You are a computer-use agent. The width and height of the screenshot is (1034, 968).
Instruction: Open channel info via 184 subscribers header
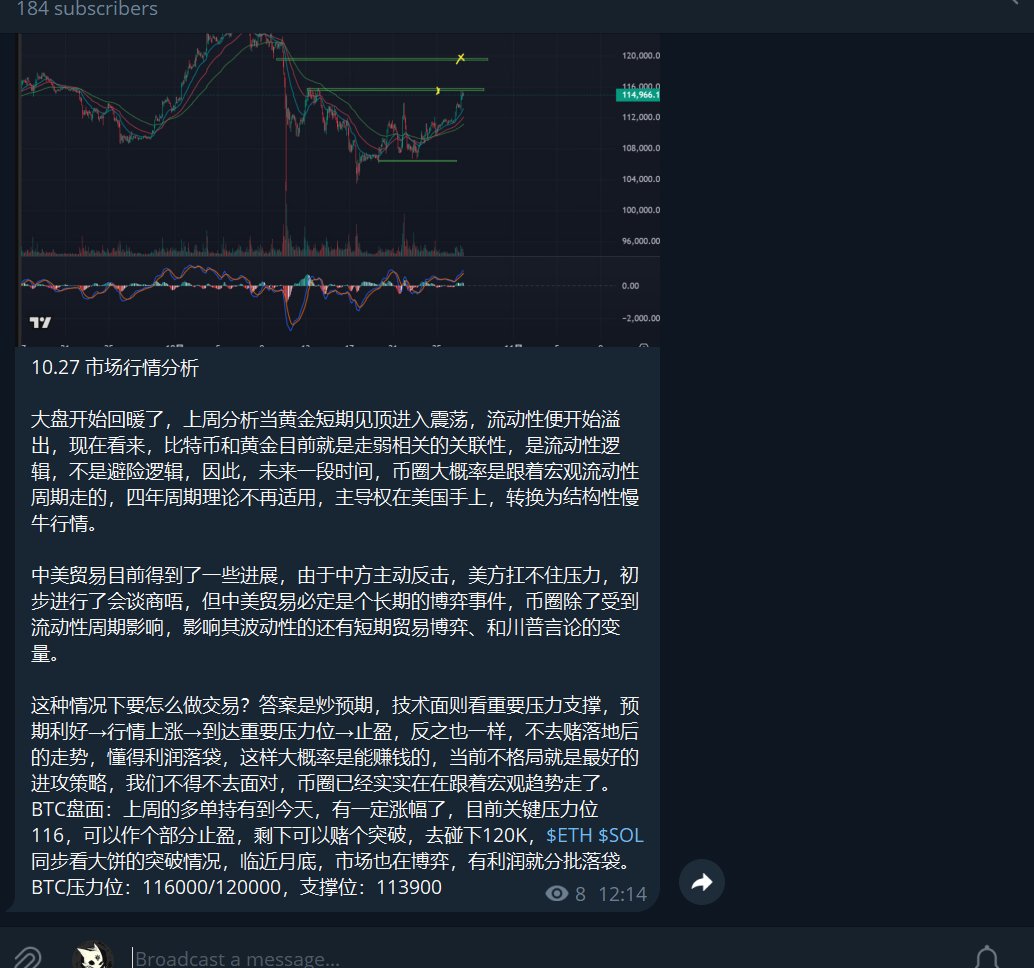point(87,9)
